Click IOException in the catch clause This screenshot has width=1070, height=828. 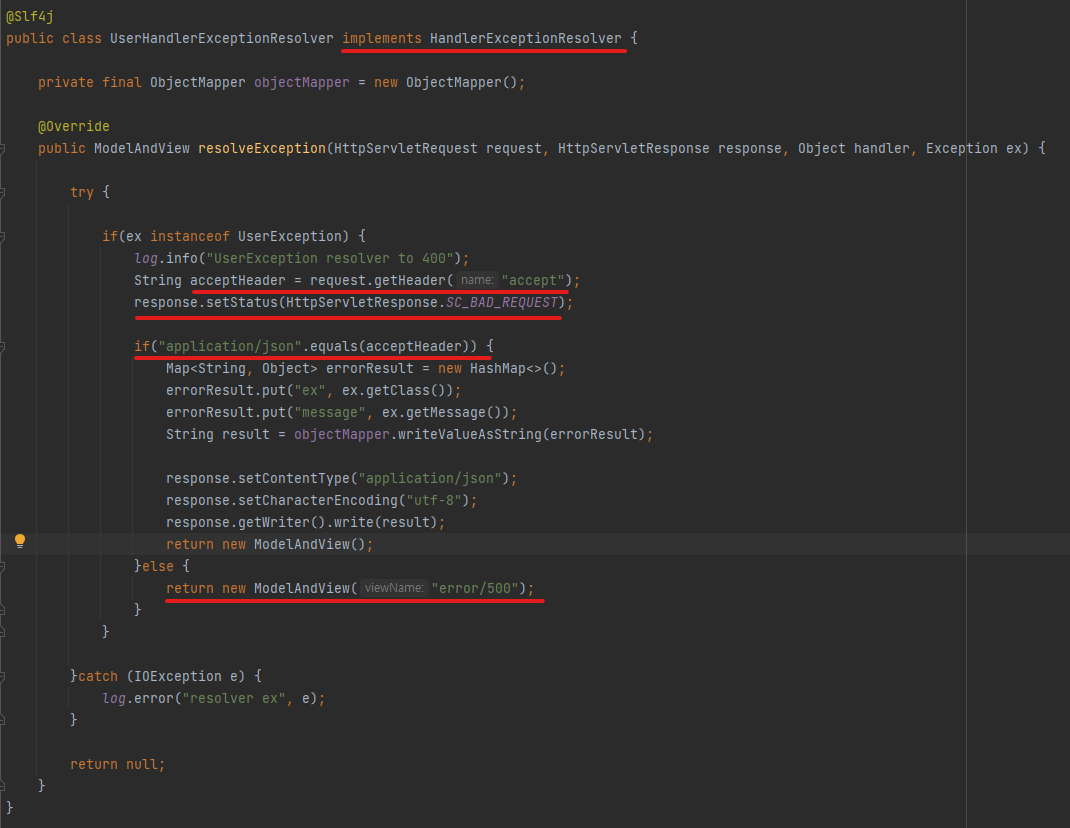tap(178, 676)
